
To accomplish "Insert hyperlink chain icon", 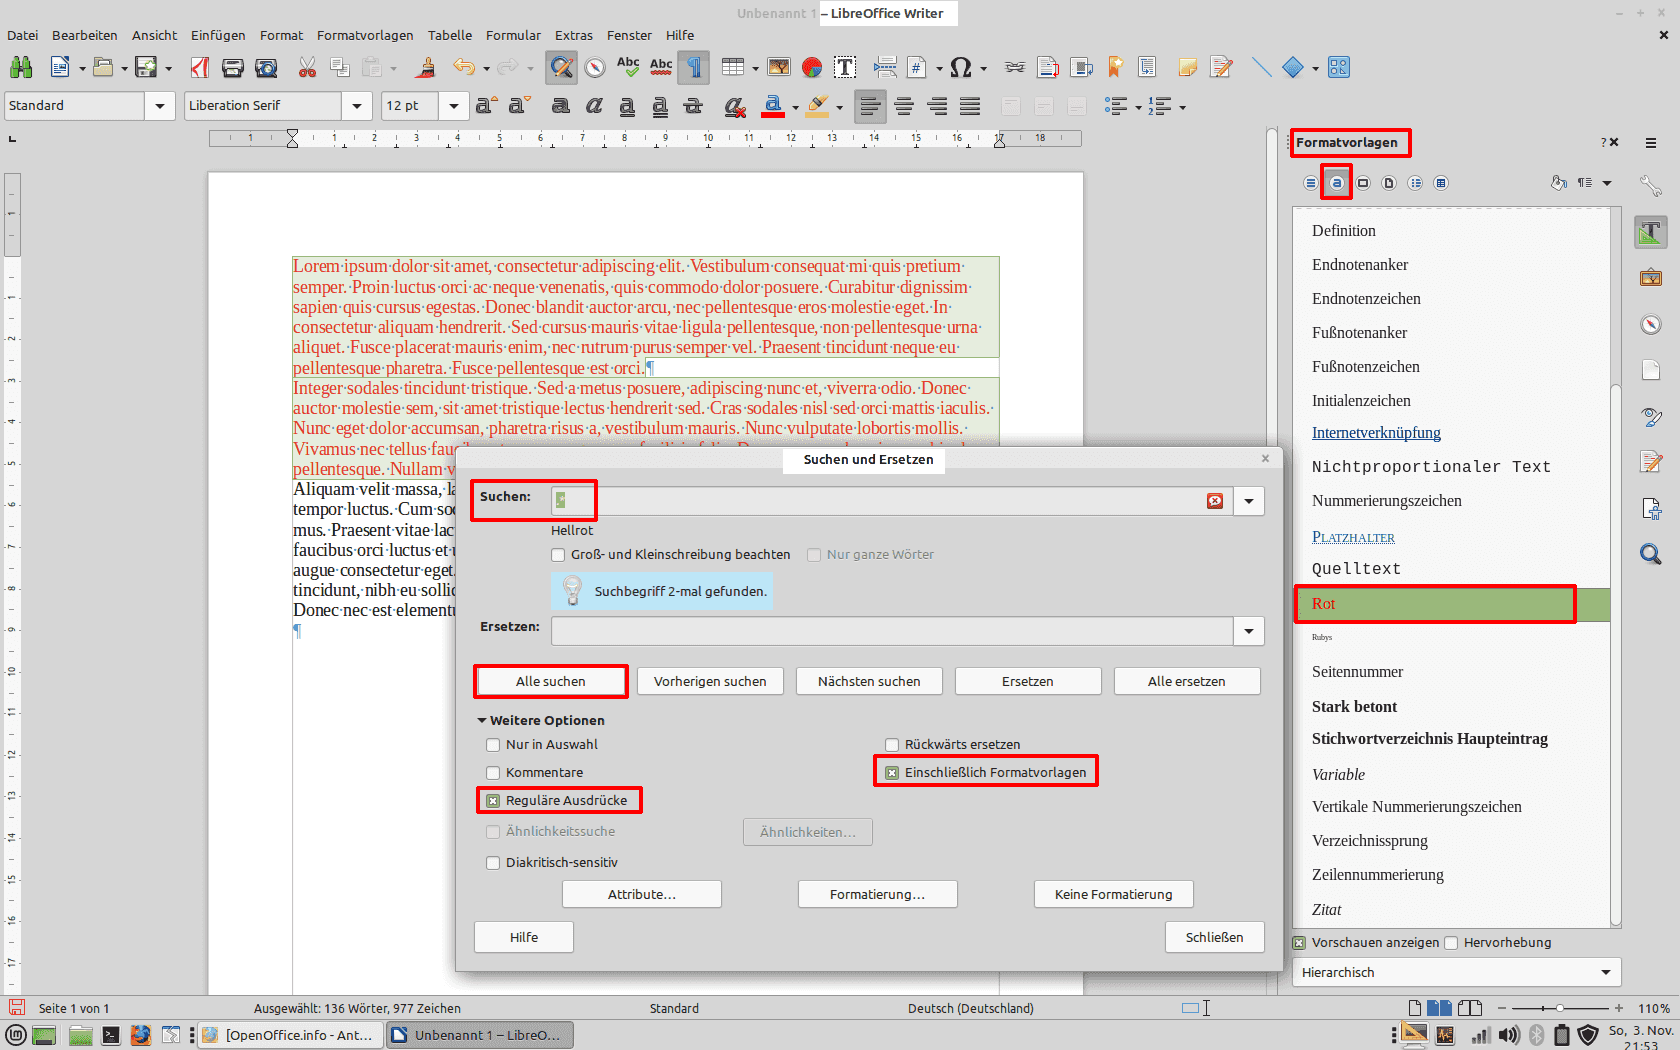I will pos(1015,67).
